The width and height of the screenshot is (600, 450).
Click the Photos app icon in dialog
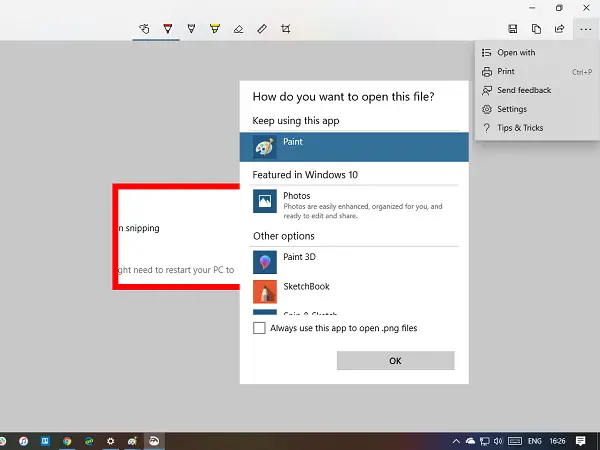pos(265,201)
